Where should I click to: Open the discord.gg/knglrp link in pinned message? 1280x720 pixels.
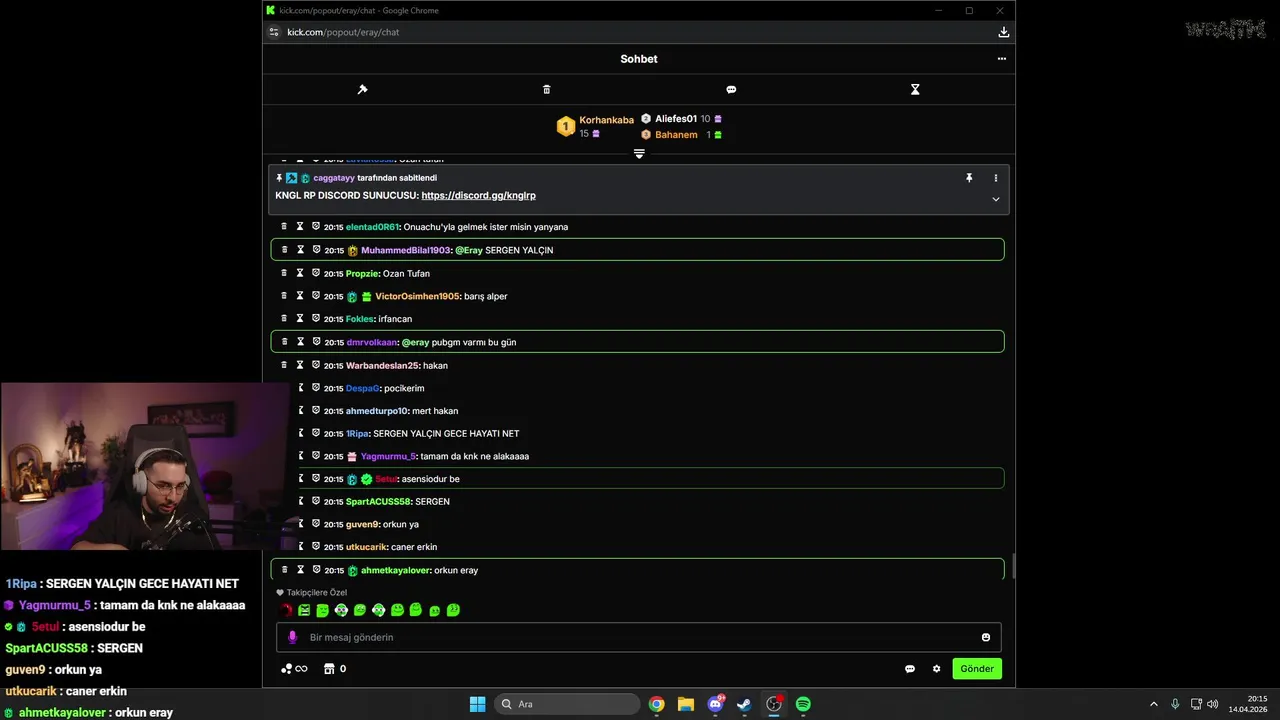point(478,196)
